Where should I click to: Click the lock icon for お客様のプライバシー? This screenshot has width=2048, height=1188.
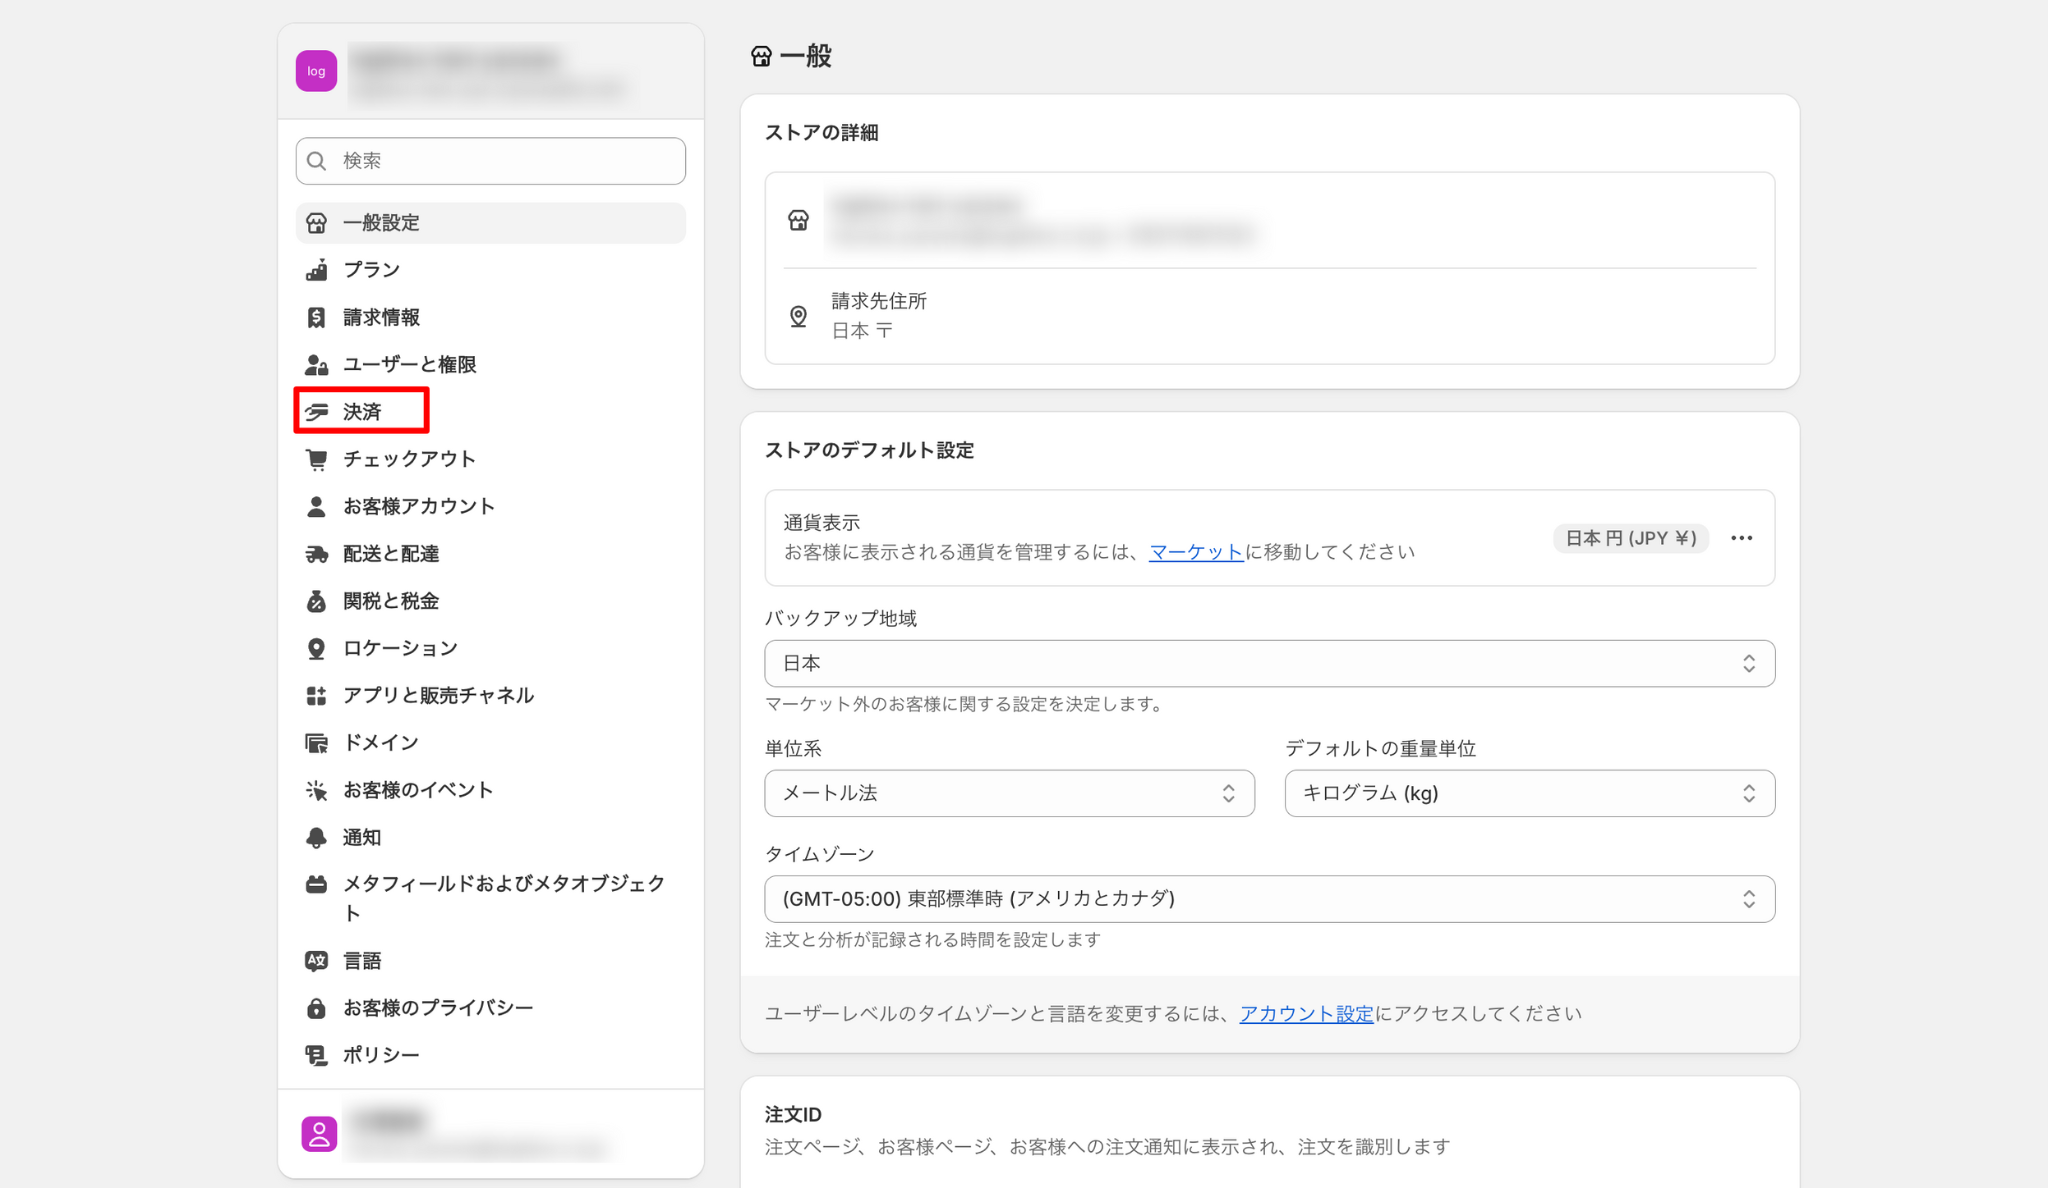point(316,1008)
